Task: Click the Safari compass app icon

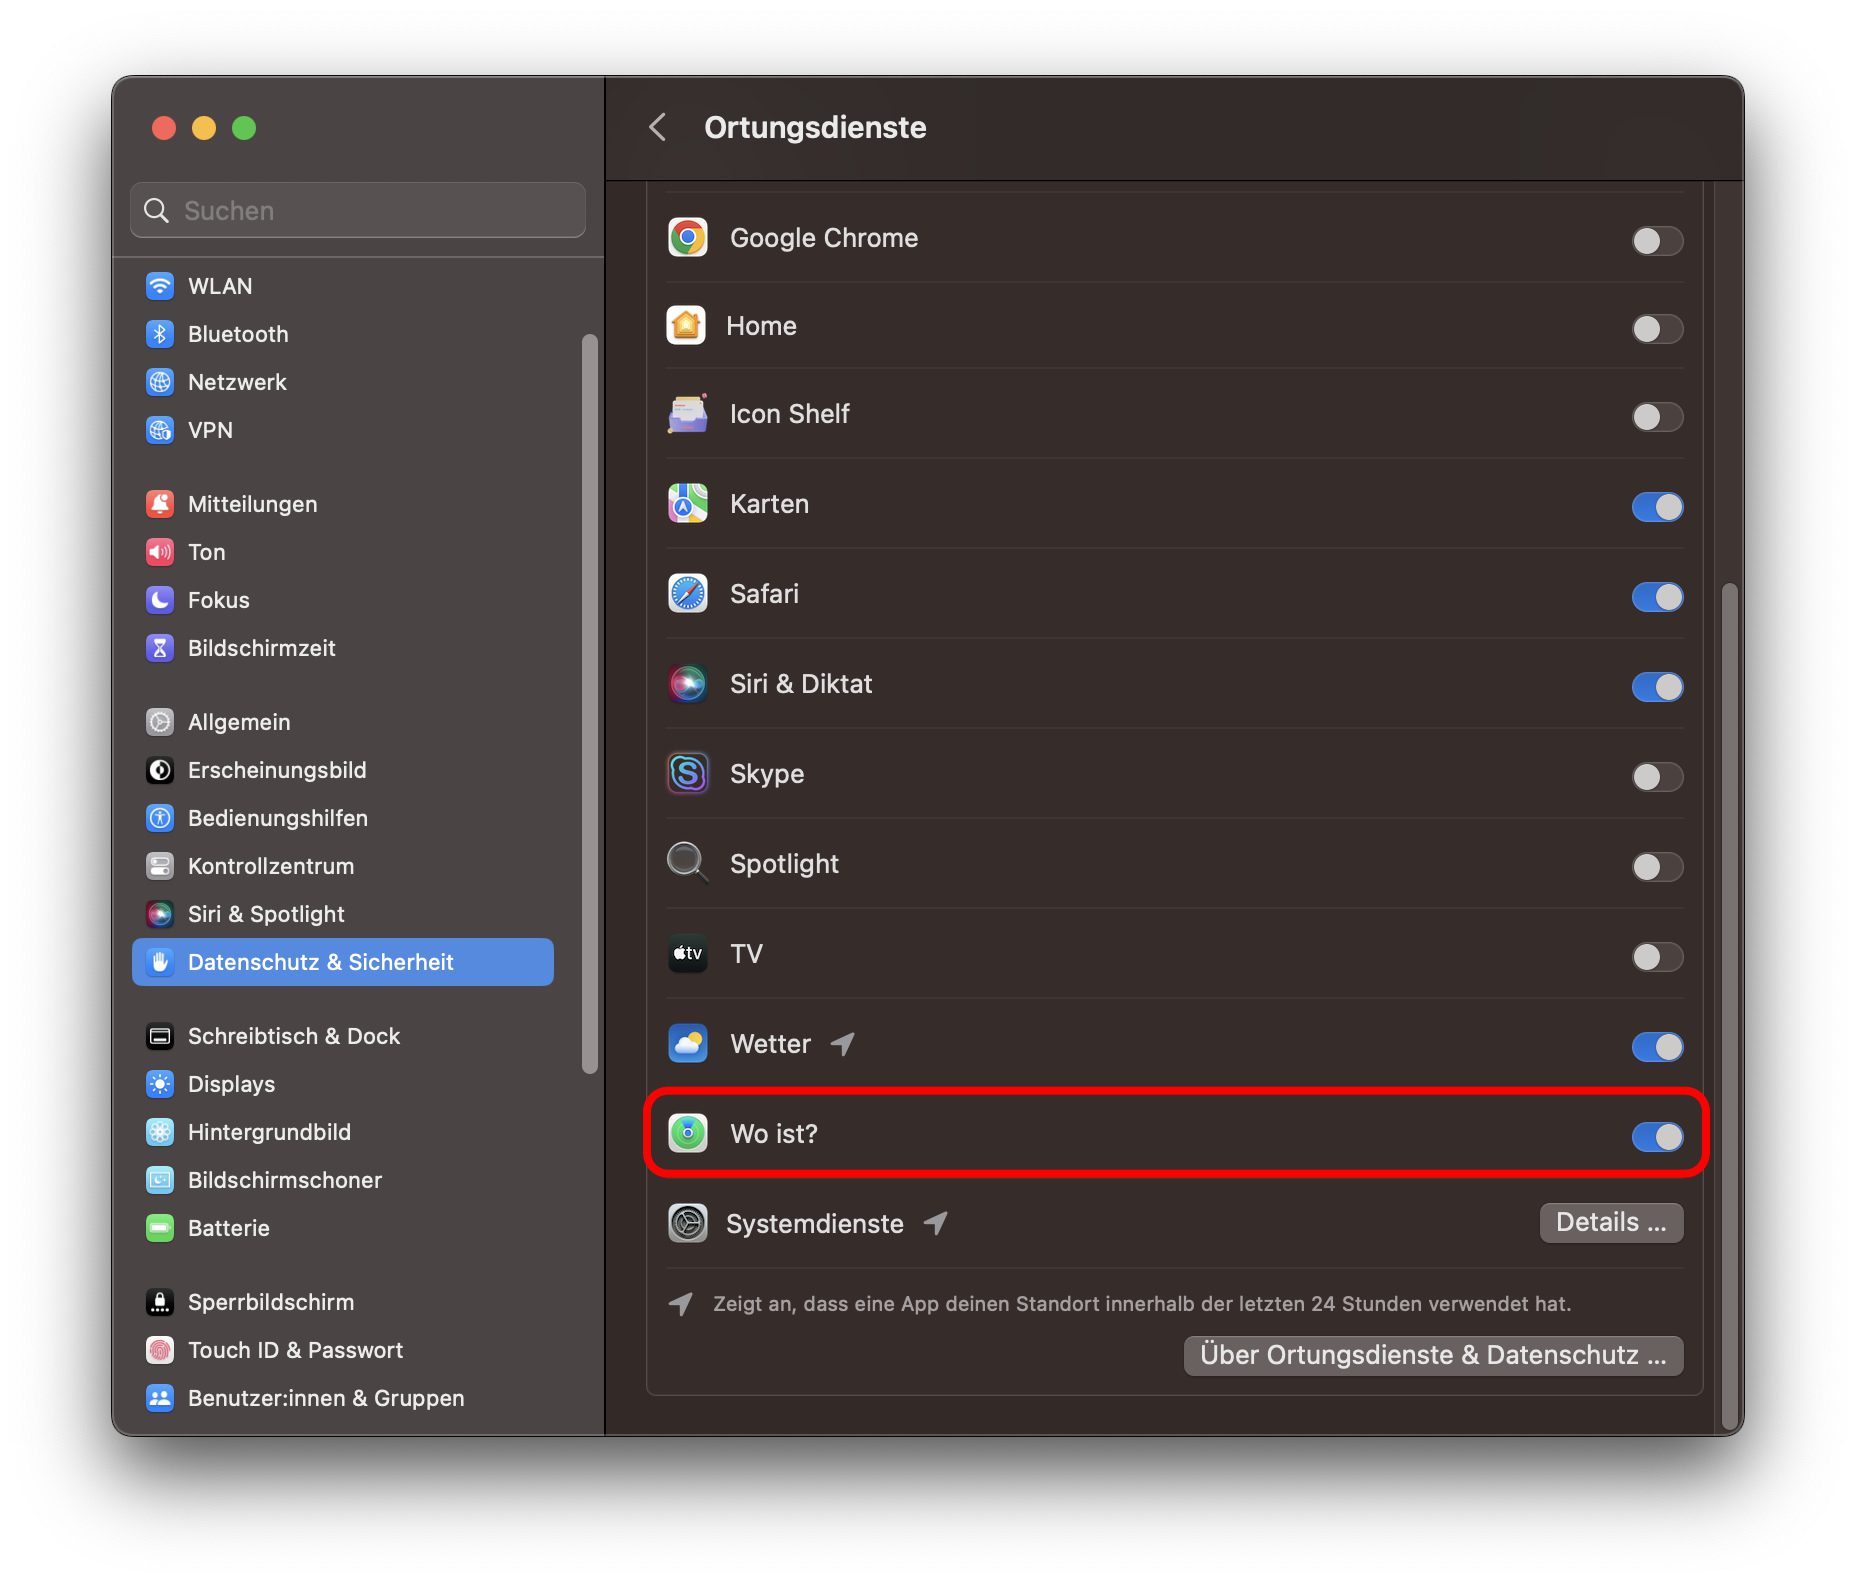Action: [688, 594]
